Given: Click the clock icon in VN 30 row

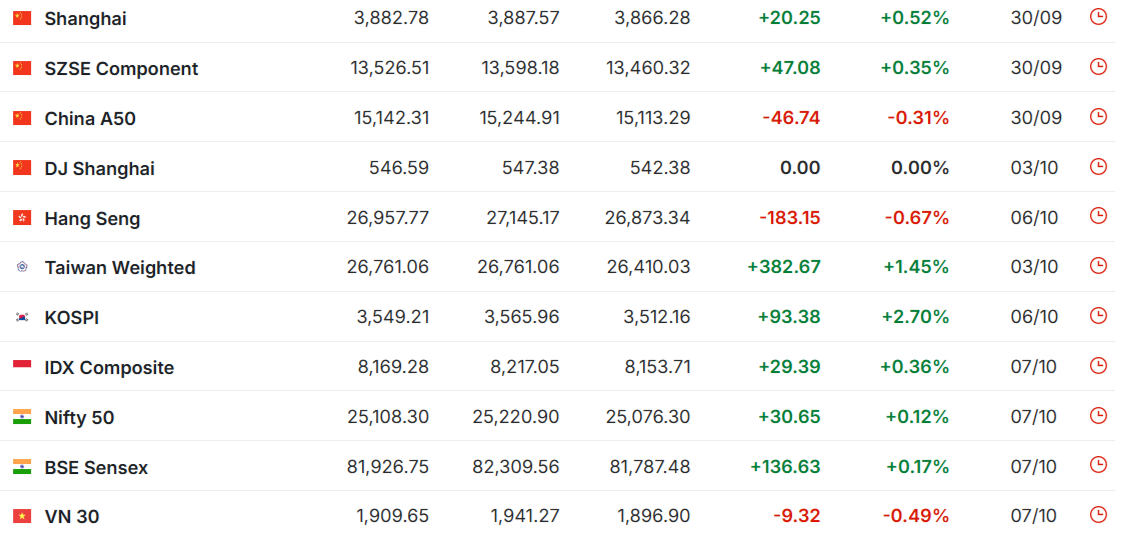Looking at the screenshot, I should click(x=1098, y=515).
